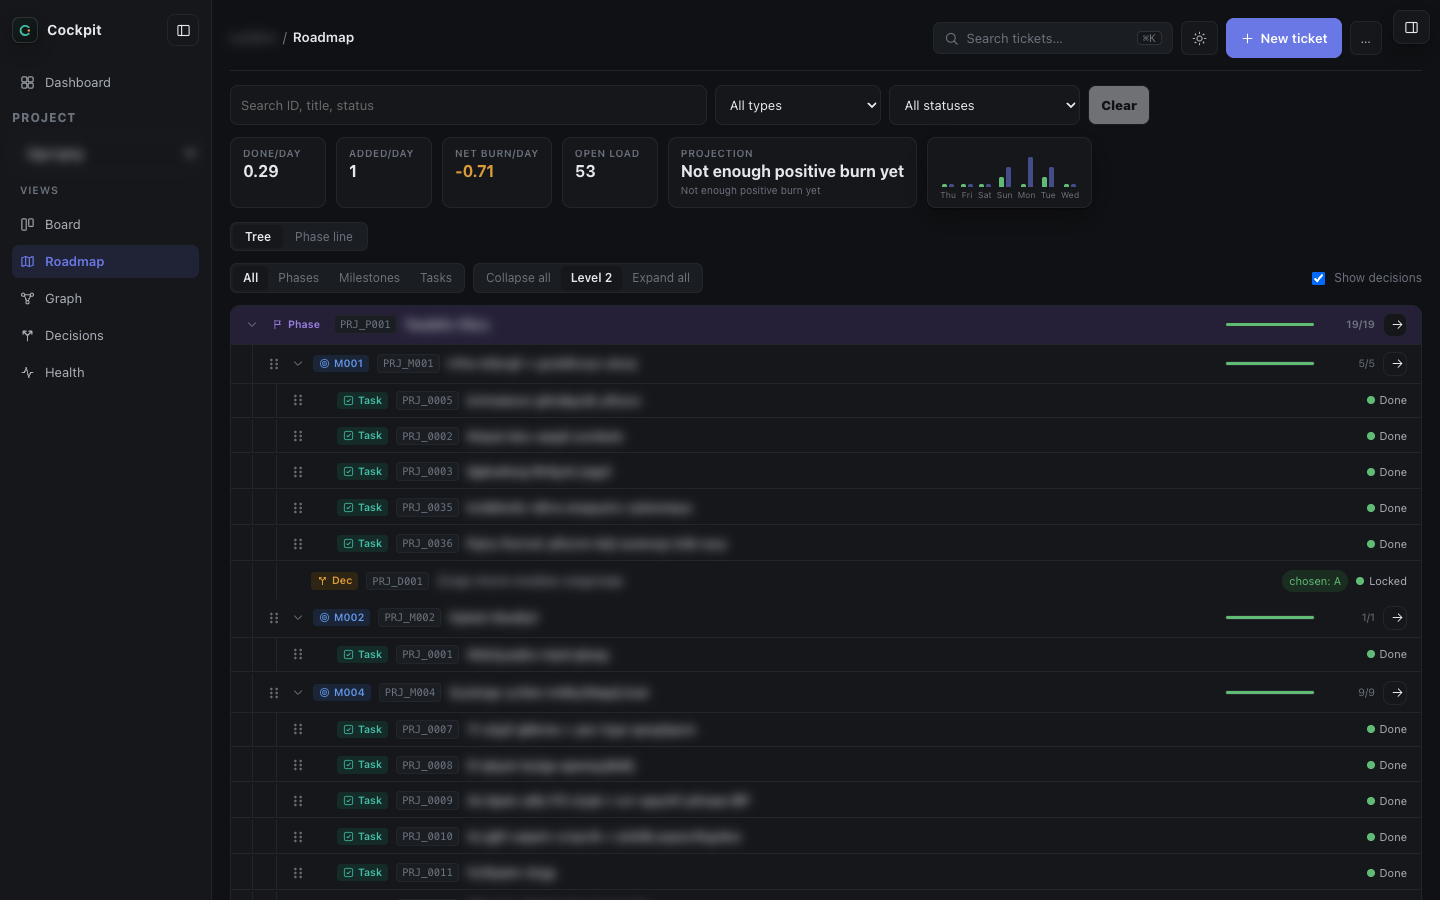Toggle the right side panel
Viewport: 1440px width, 900px height.
click(1411, 28)
